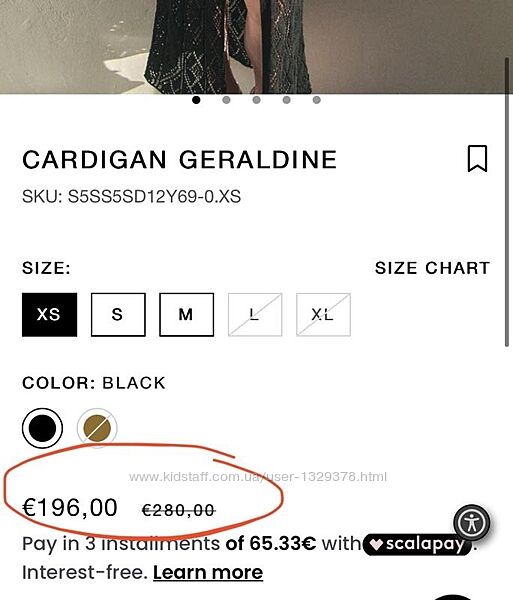Go to fifth image carousel dot
The width and height of the screenshot is (513, 600).
(x=316, y=100)
